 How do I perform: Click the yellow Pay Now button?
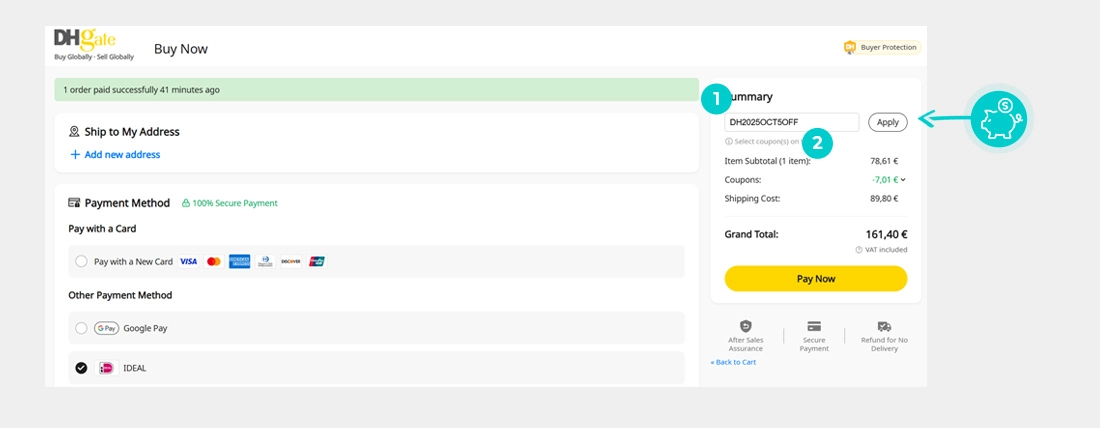(815, 279)
